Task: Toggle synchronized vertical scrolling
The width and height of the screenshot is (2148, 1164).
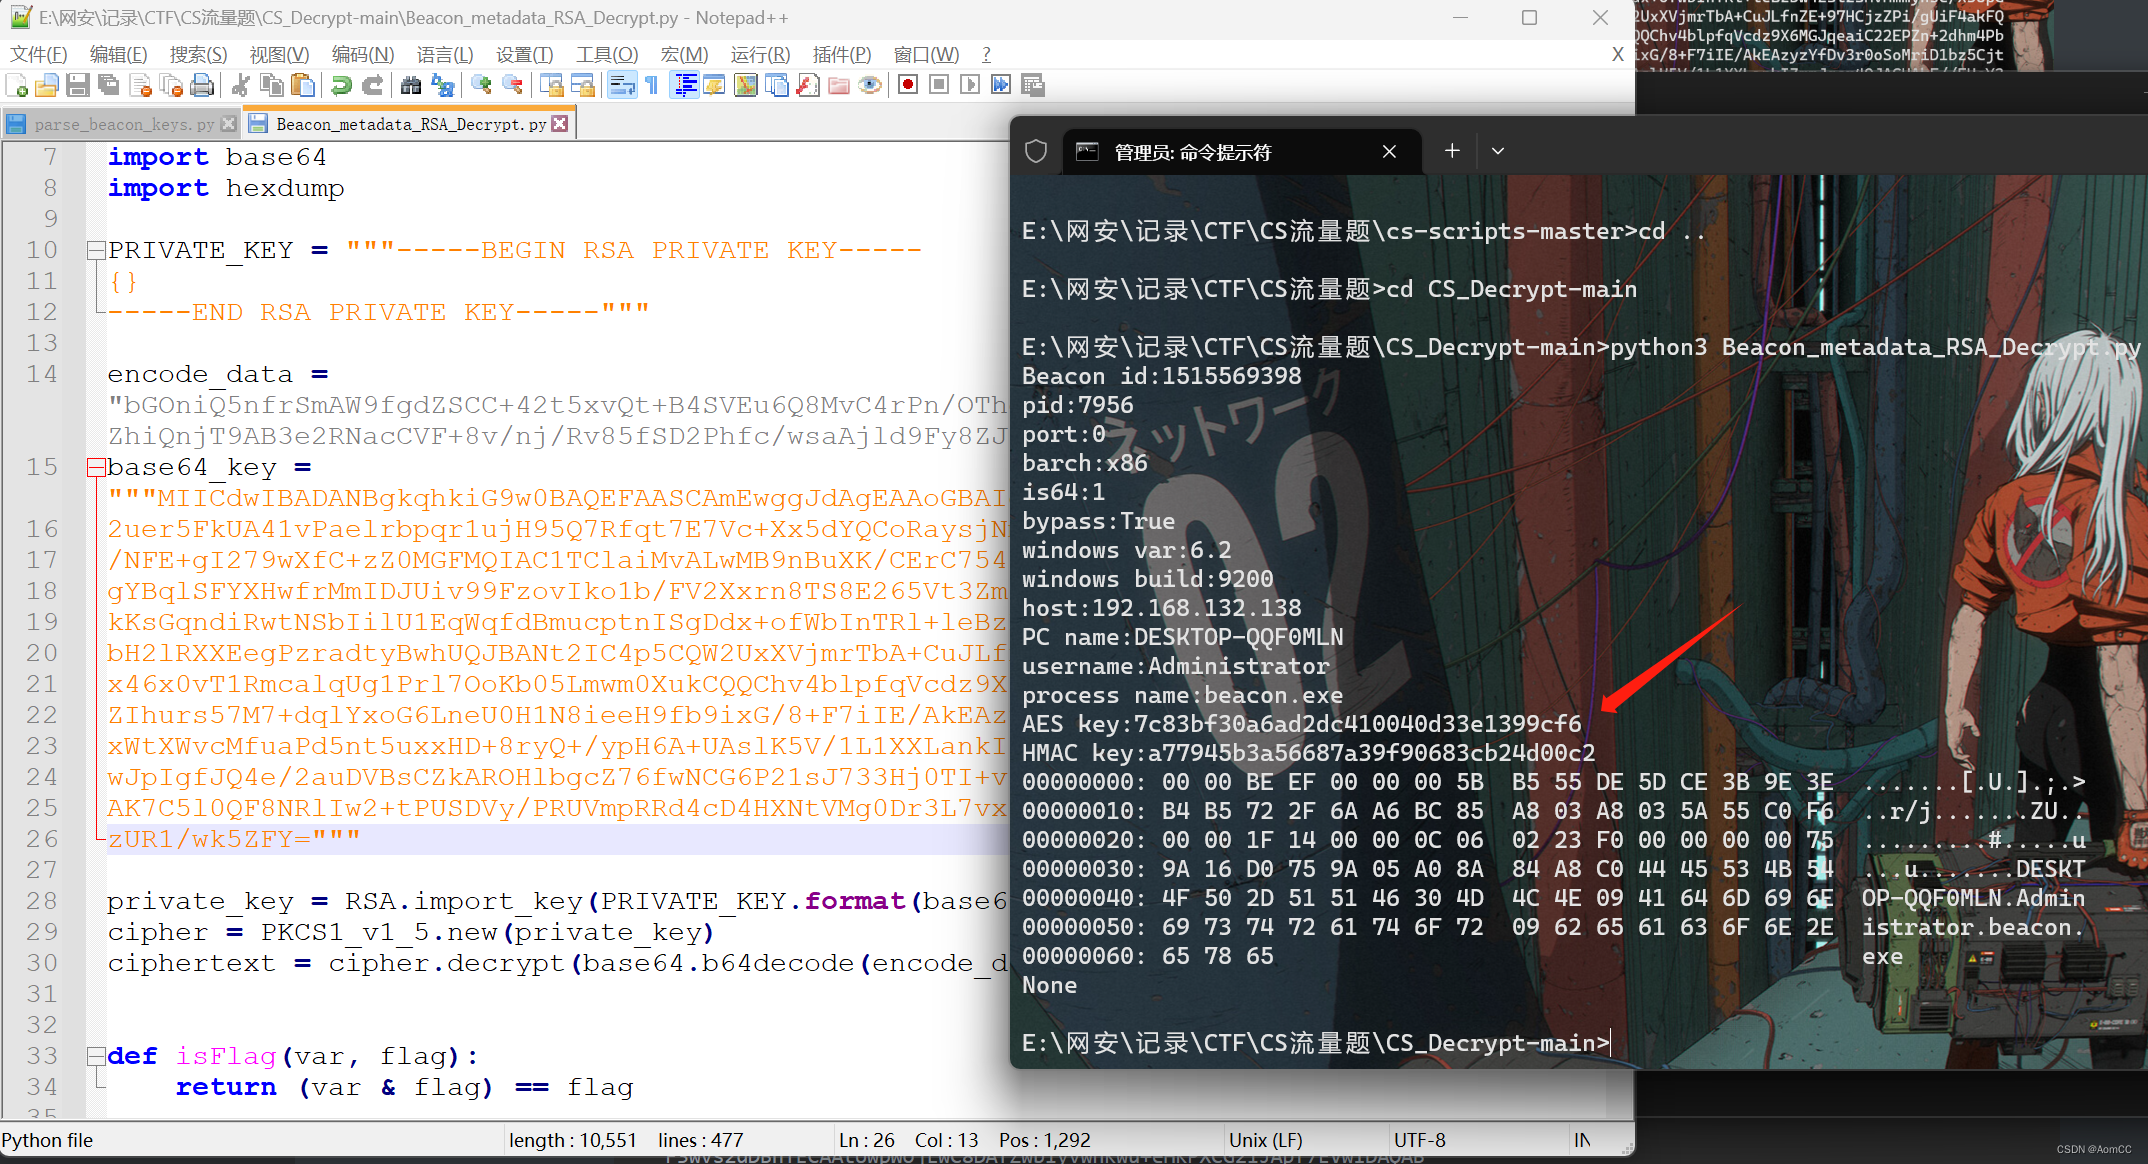Action: 552,86
